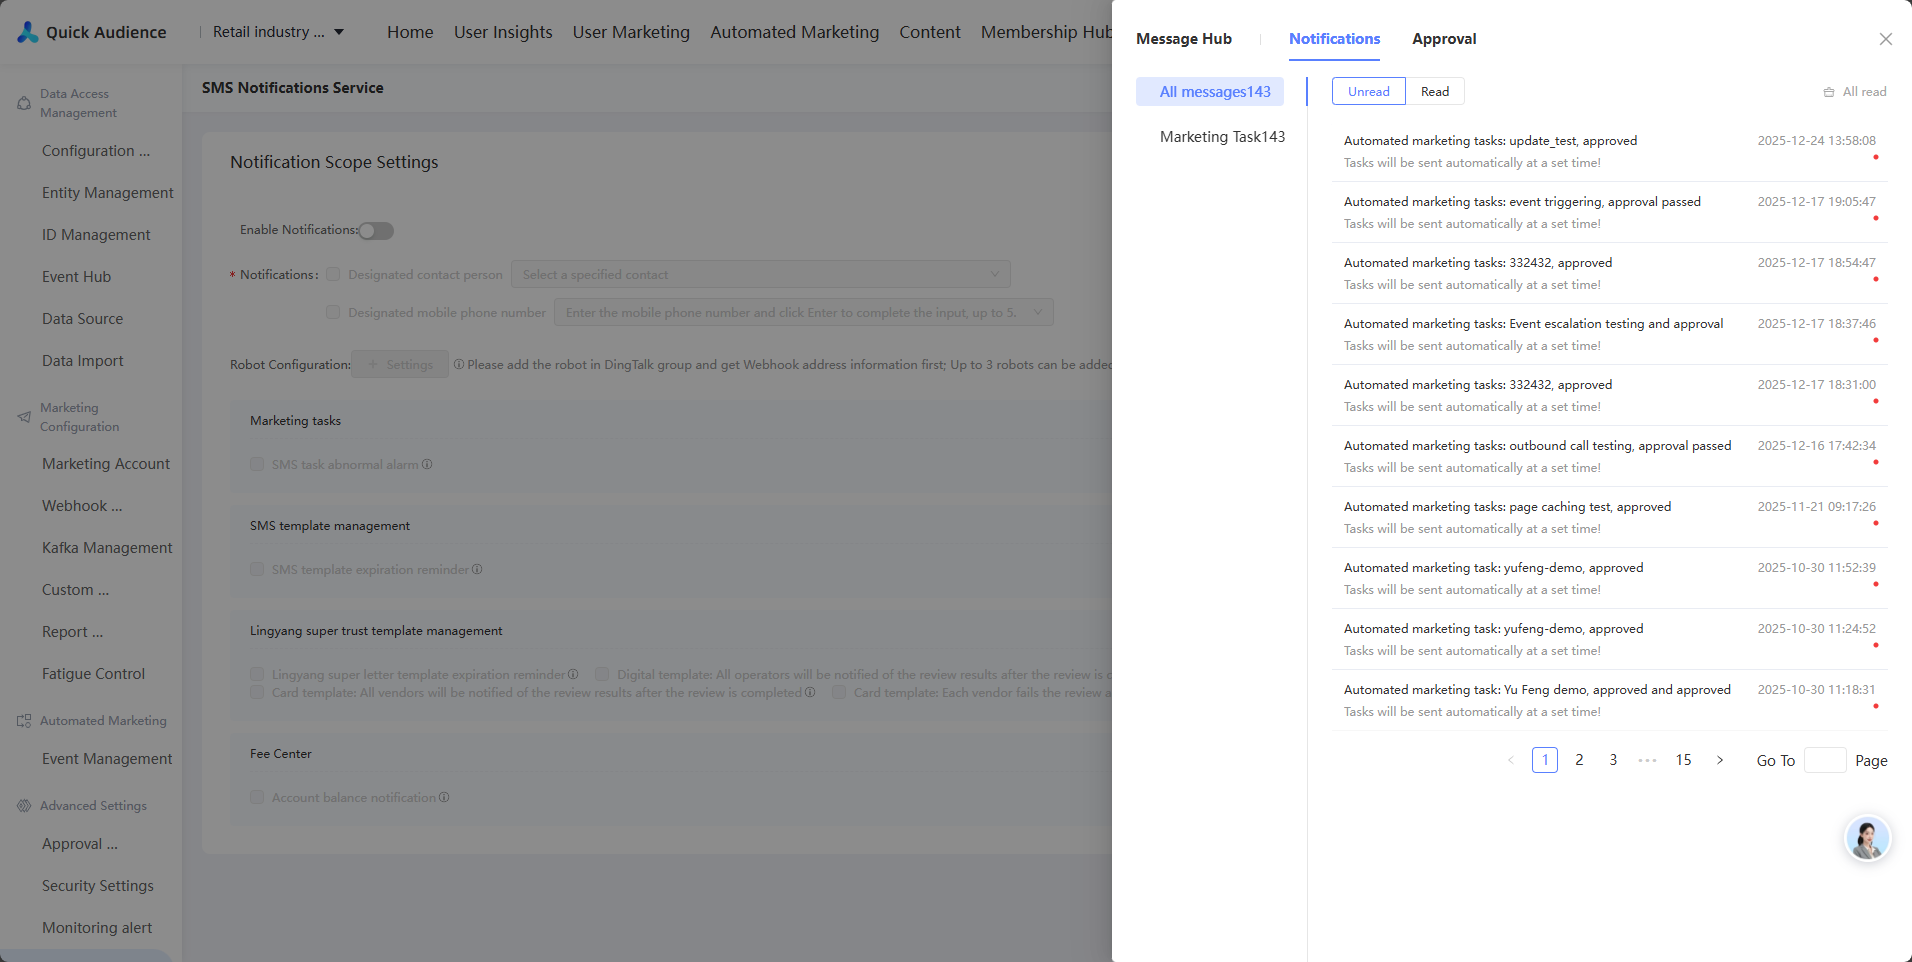Expand the Configuration sidebar item

(96, 151)
